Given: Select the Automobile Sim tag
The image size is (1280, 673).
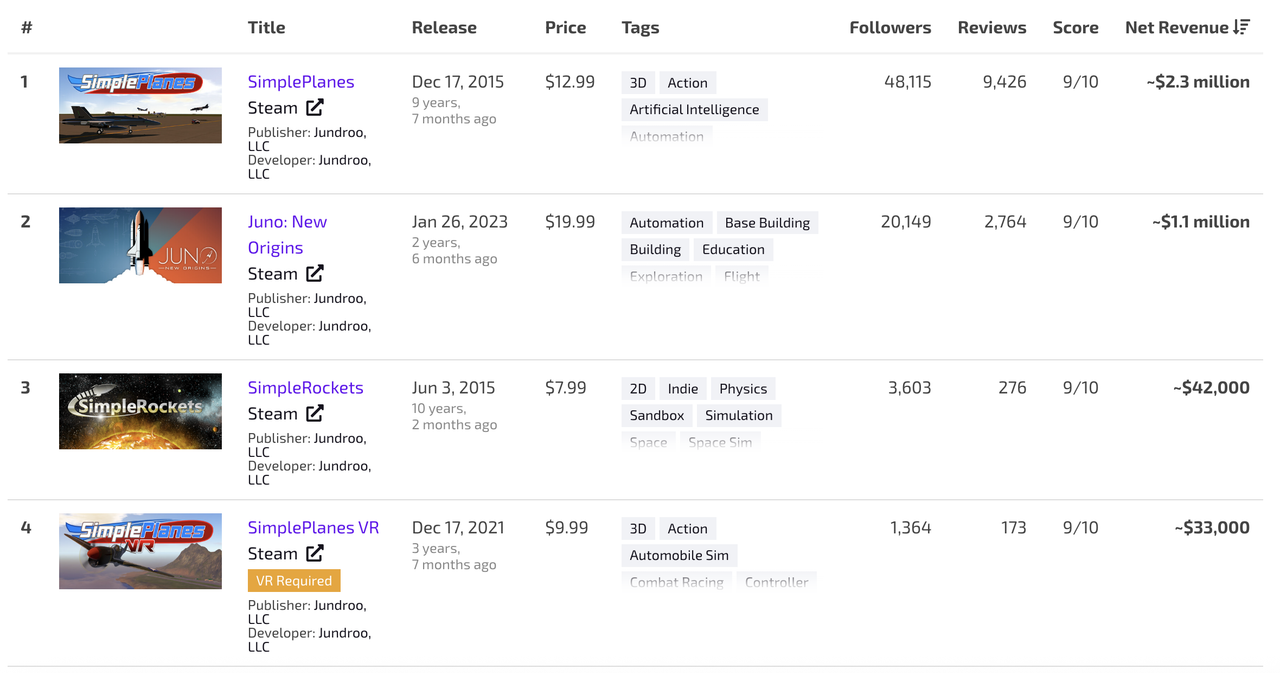Looking at the screenshot, I should 679,556.
